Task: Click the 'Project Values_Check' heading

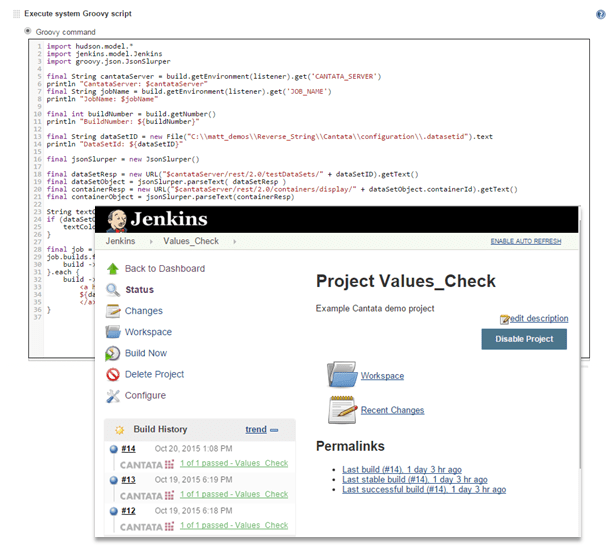Action: click(406, 281)
